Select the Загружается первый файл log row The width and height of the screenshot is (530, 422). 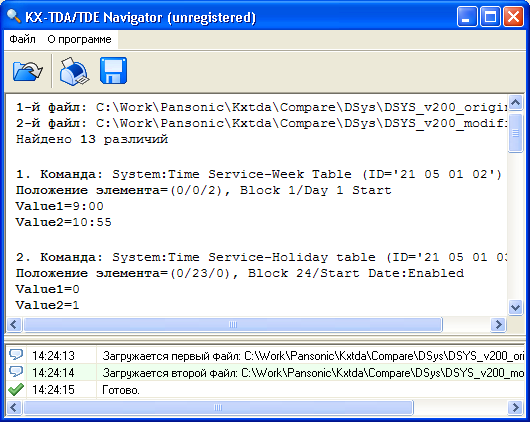point(265,355)
